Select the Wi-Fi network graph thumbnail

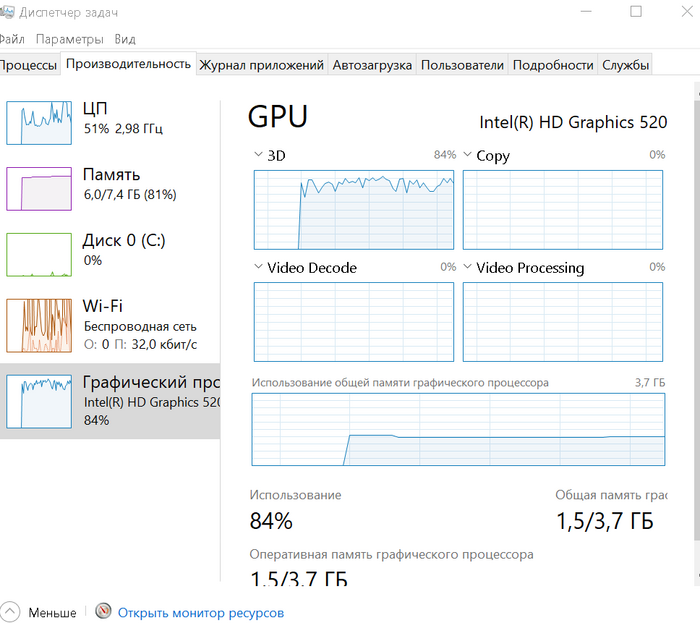(x=39, y=325)
